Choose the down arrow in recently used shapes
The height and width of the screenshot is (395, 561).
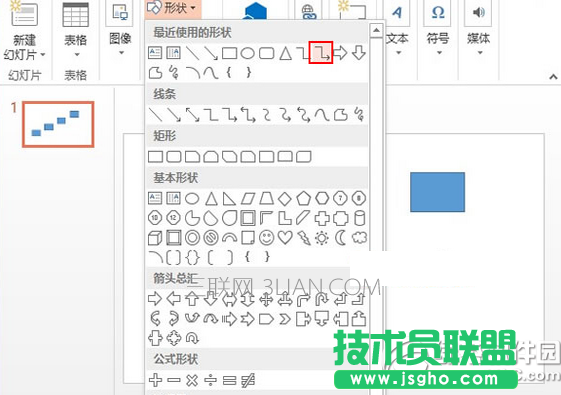pos(358,53)
